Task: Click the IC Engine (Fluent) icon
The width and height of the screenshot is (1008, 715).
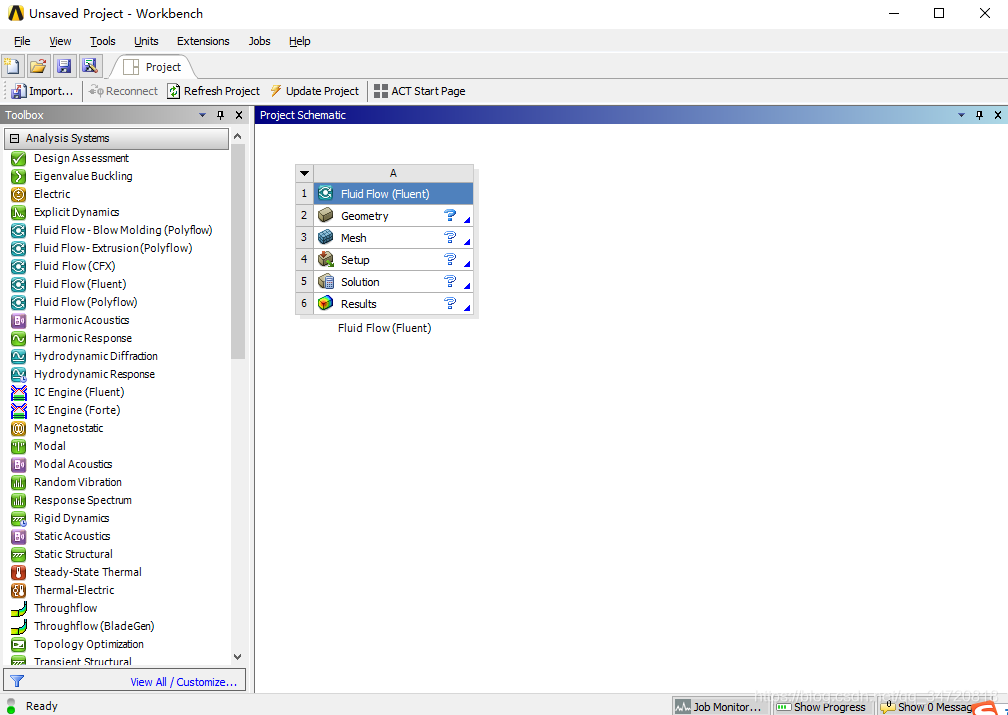Action: pos(19,392)
